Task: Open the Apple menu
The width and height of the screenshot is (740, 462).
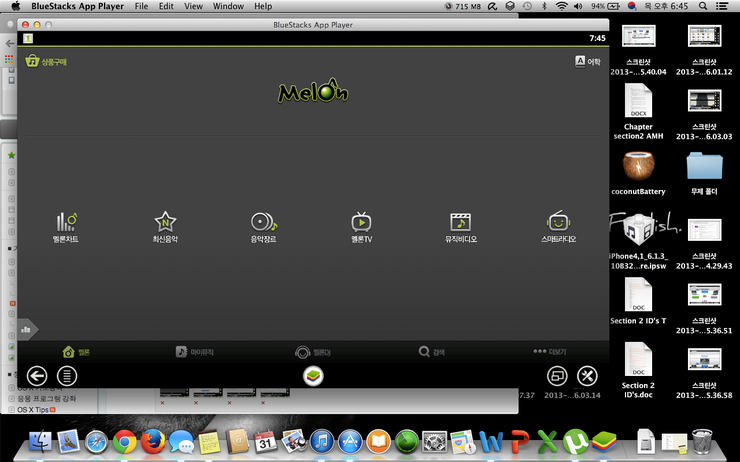Action: tap(16, 6)
